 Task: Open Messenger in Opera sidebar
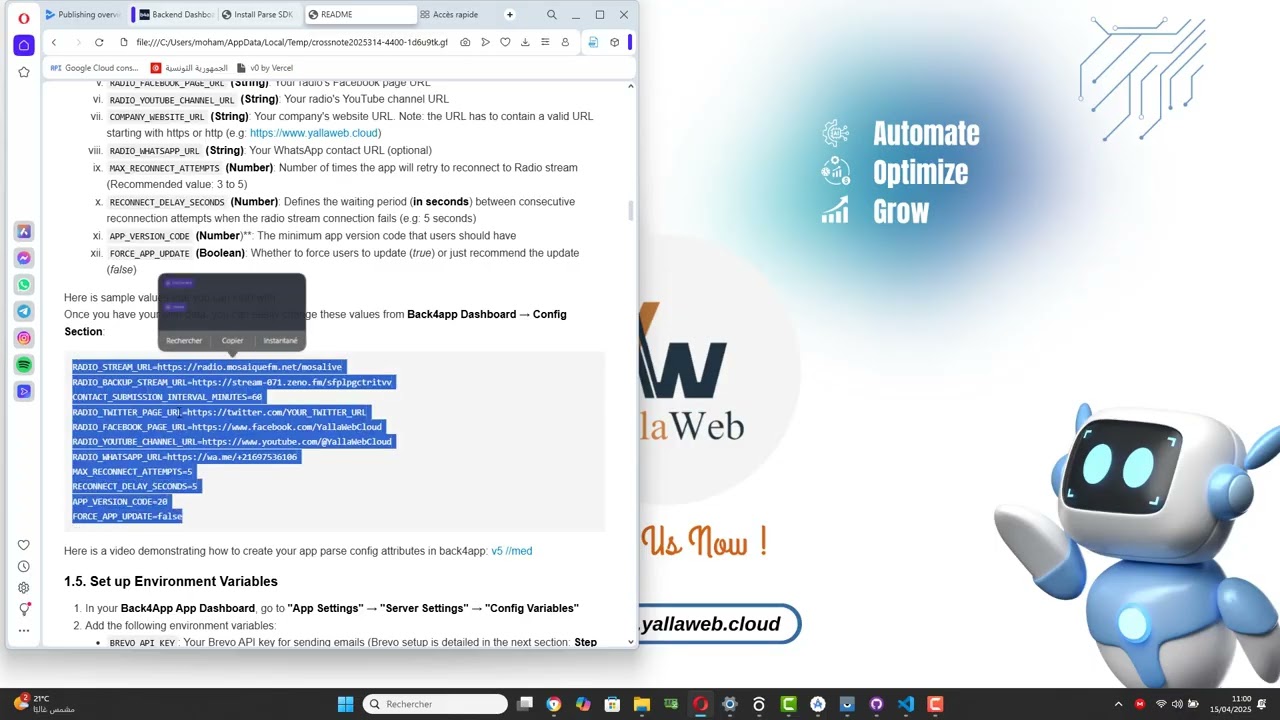click(x=24, y=258)
